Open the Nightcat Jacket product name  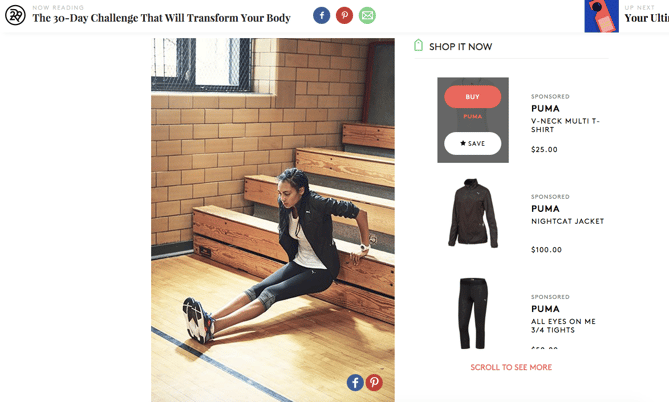tap(567, 221)
